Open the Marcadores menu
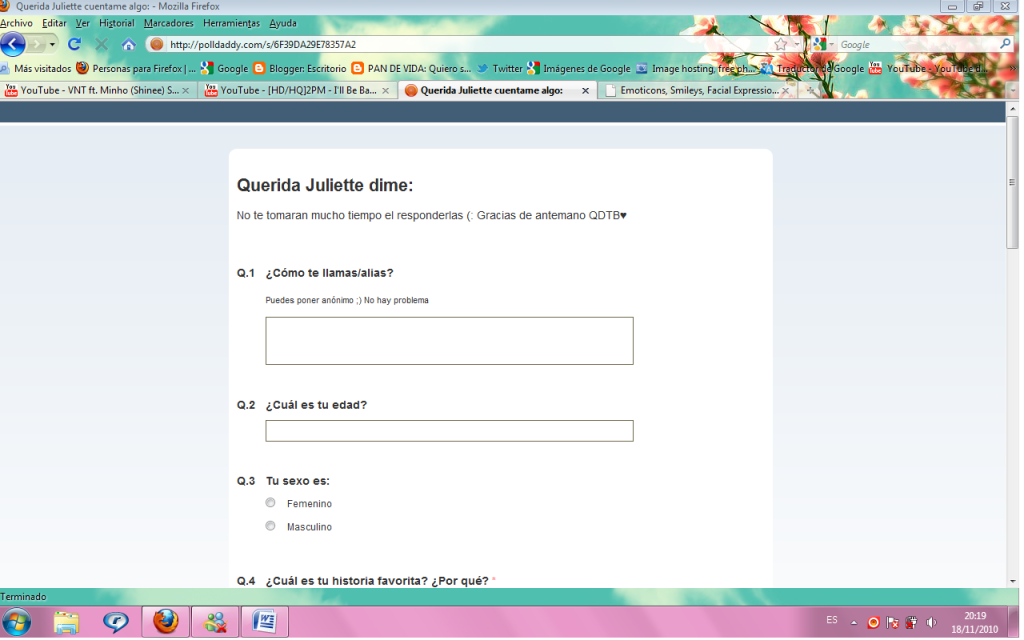 pos(168,23)
